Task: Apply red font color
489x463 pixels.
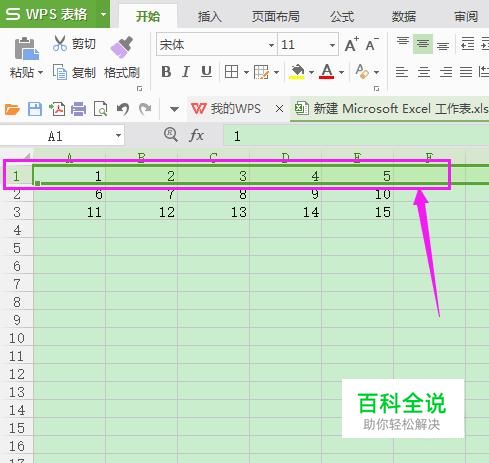Action: click(x=327, y=72)
